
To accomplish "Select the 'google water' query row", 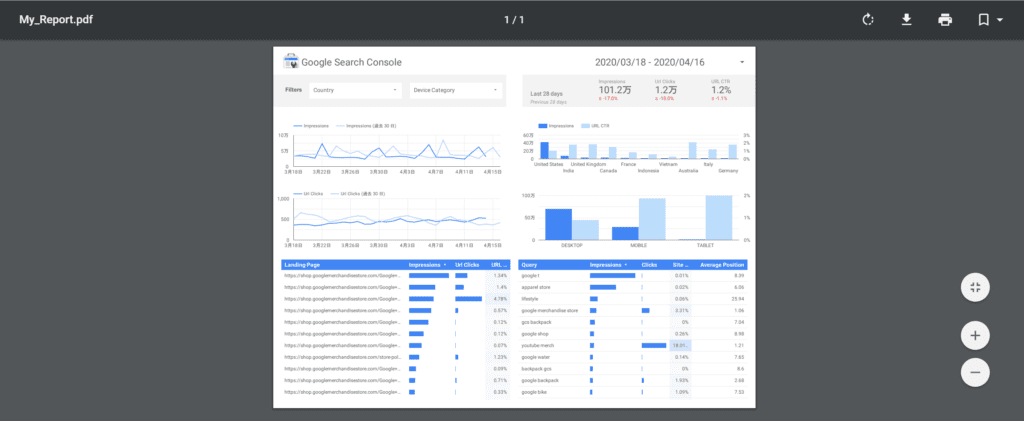I will pos(633,357).
